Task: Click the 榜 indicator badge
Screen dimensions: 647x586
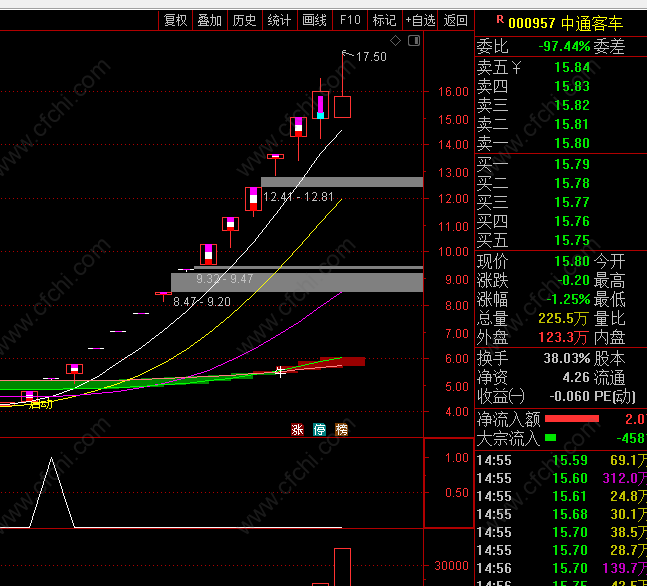Action: coord(341,430)
